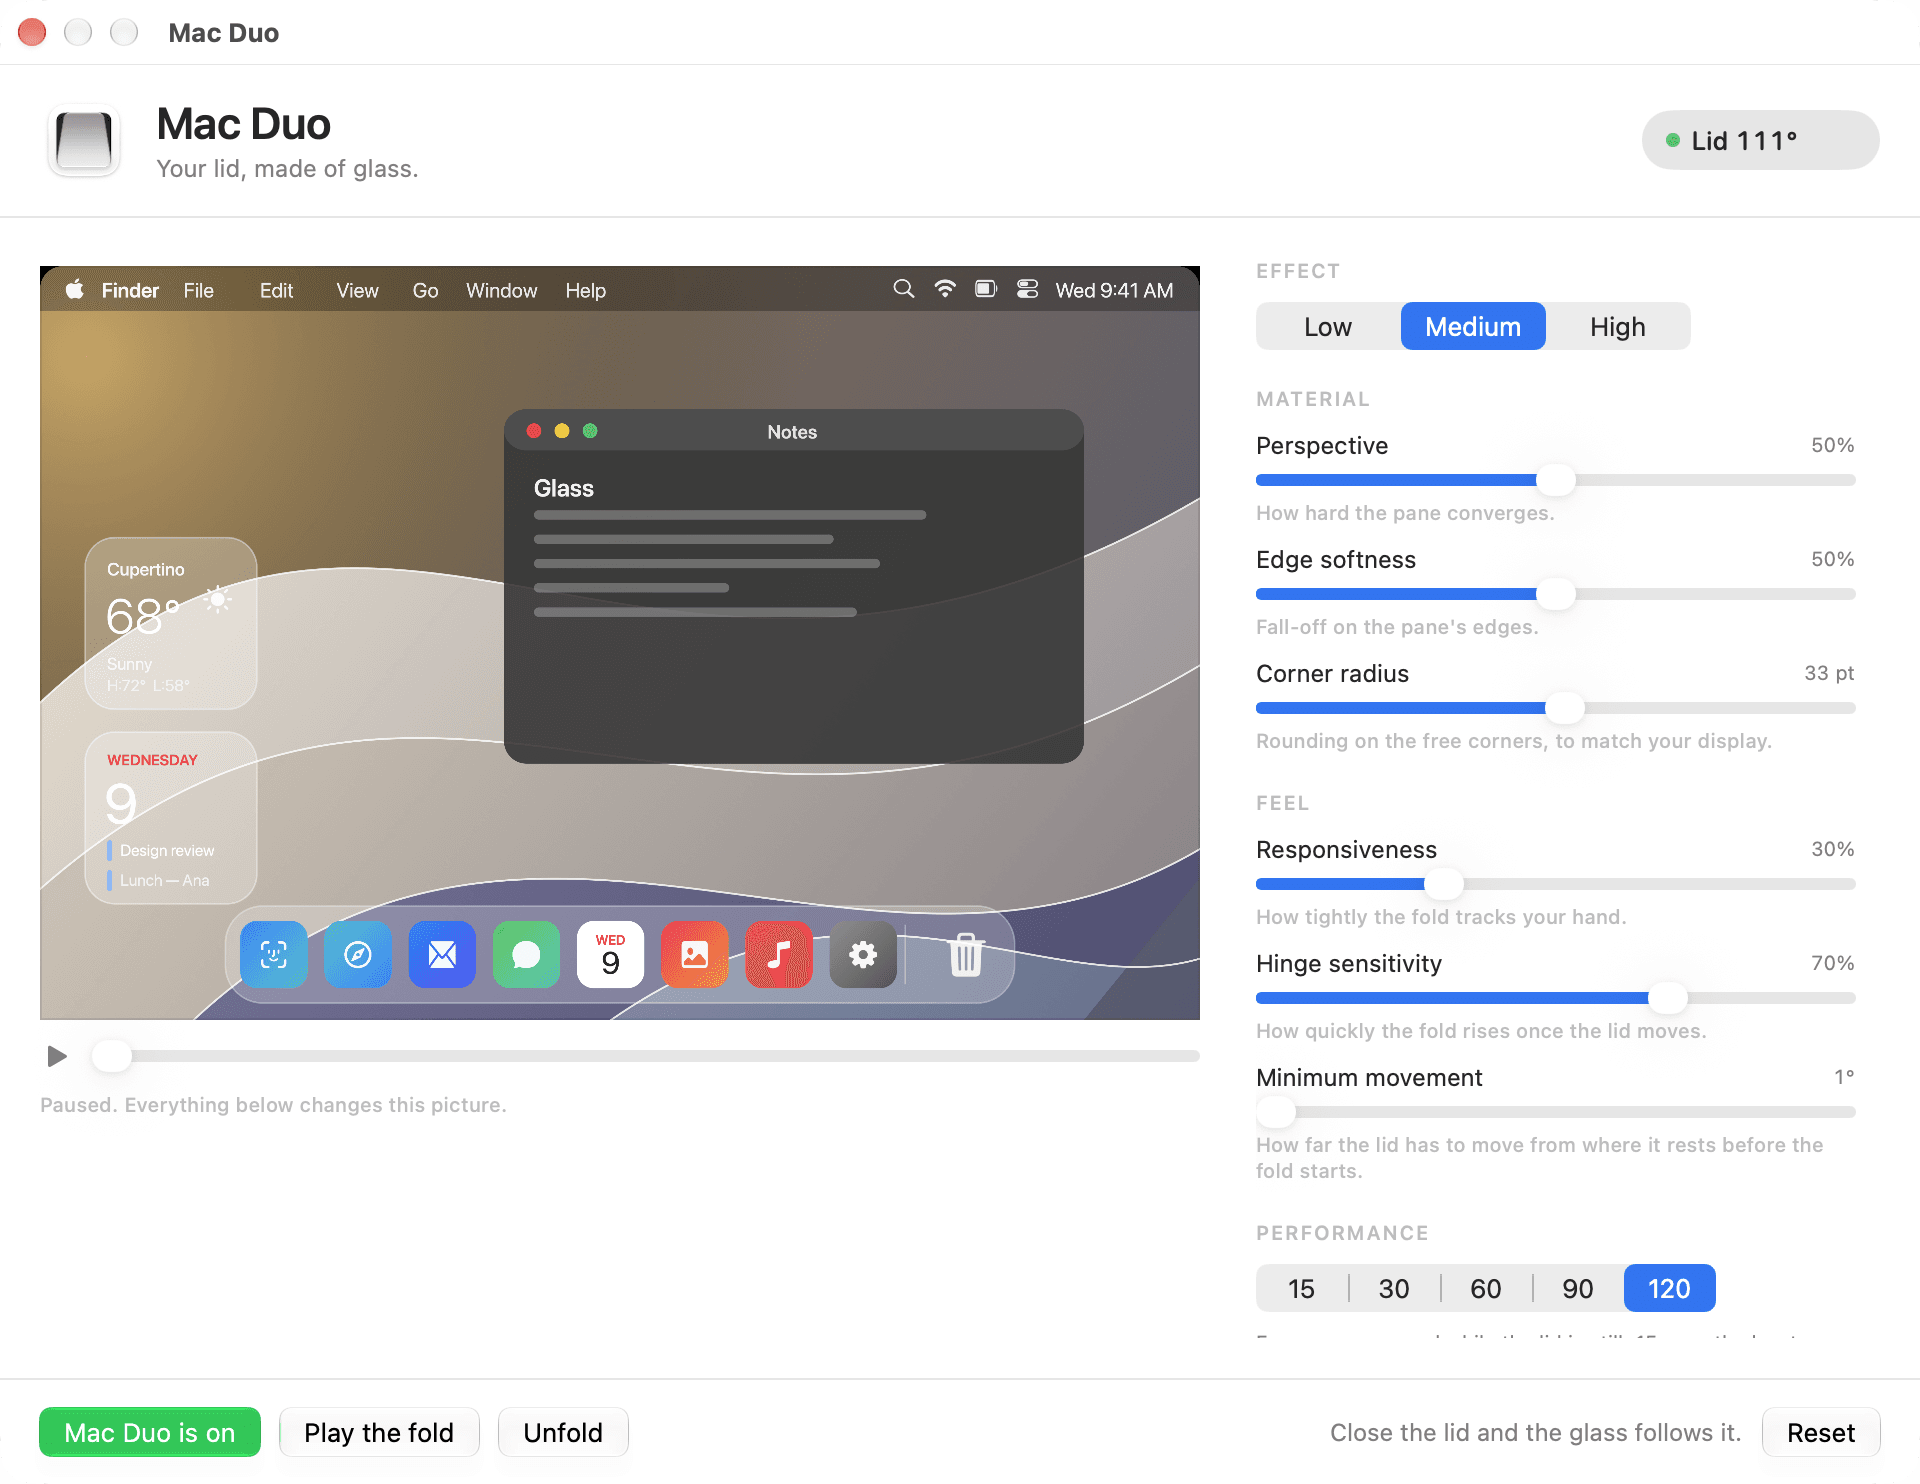Set performance frame rate to 30
Viewport: 1920px width, 1484px height.
click(1393, 1288)
